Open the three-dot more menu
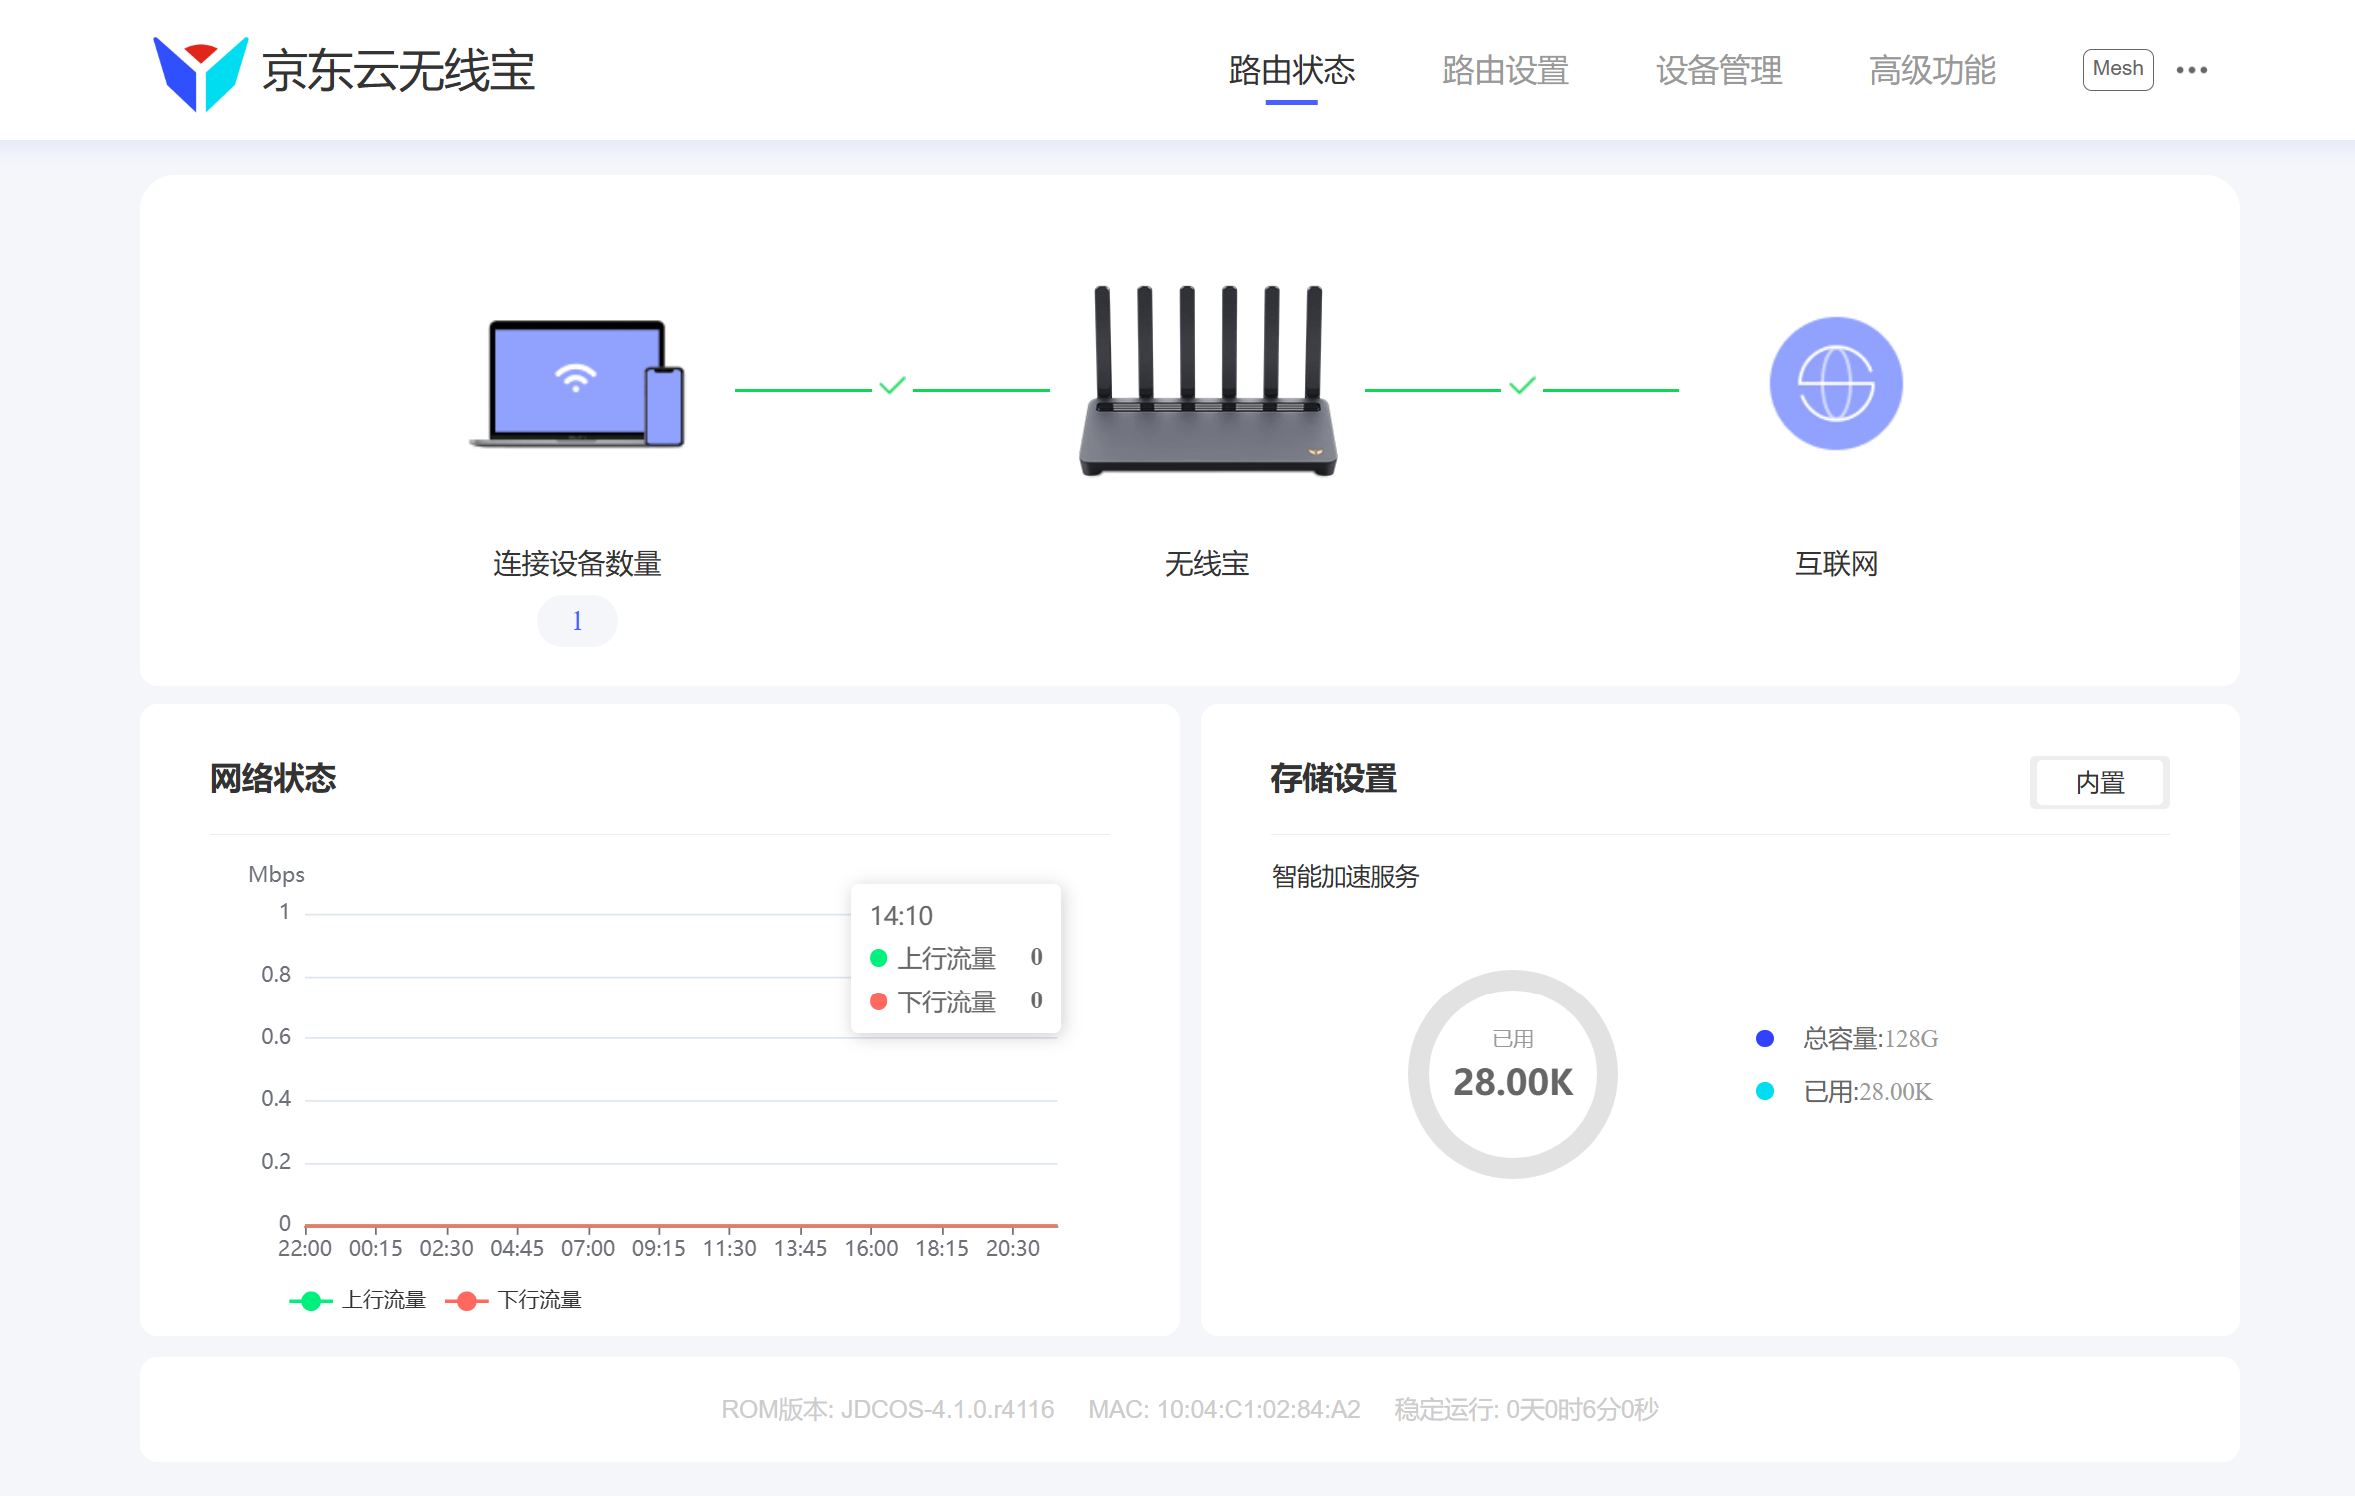Viewport: 2355px width, 1496px height. point(2191,70)
